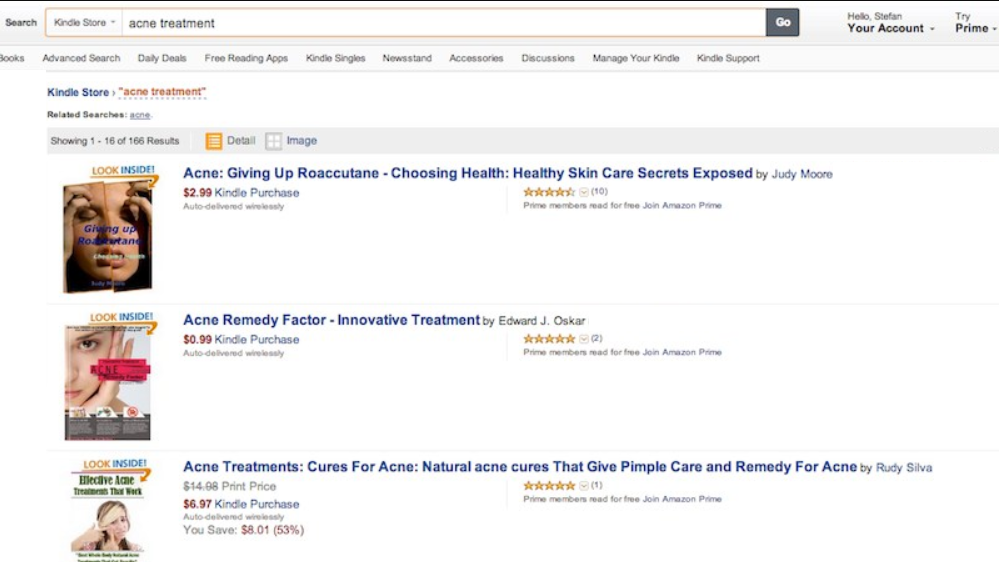
Task: Open Daily Deals tab
Action: (x=162, y=58)
